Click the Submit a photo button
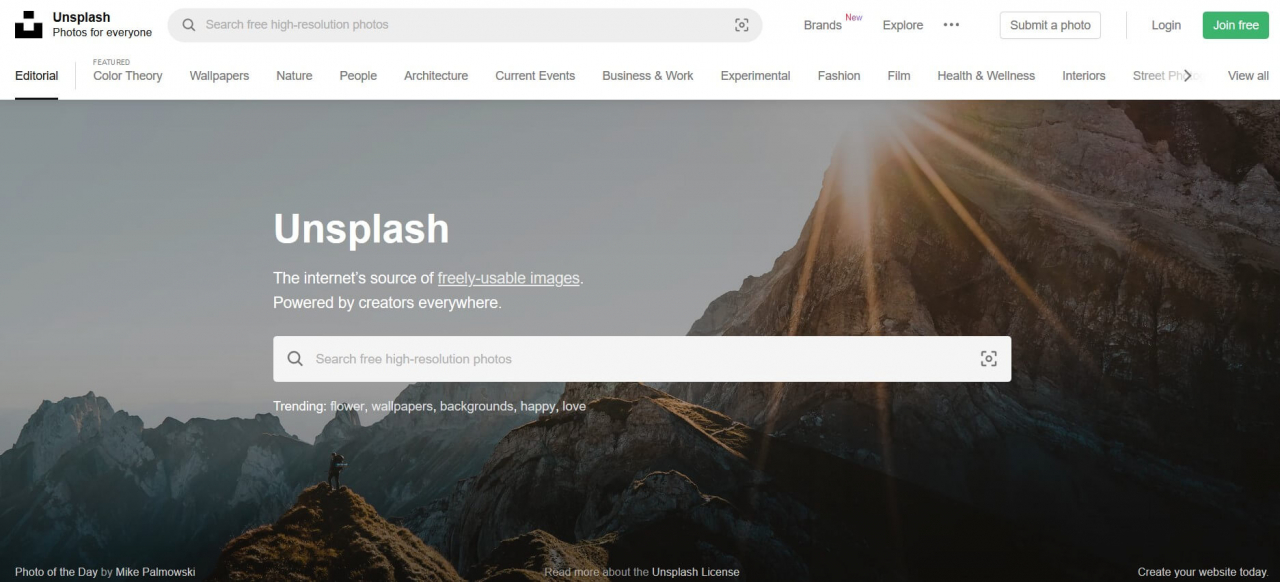The width and height of the screenshot is (1280, 582). click(x=1049, y=25)
